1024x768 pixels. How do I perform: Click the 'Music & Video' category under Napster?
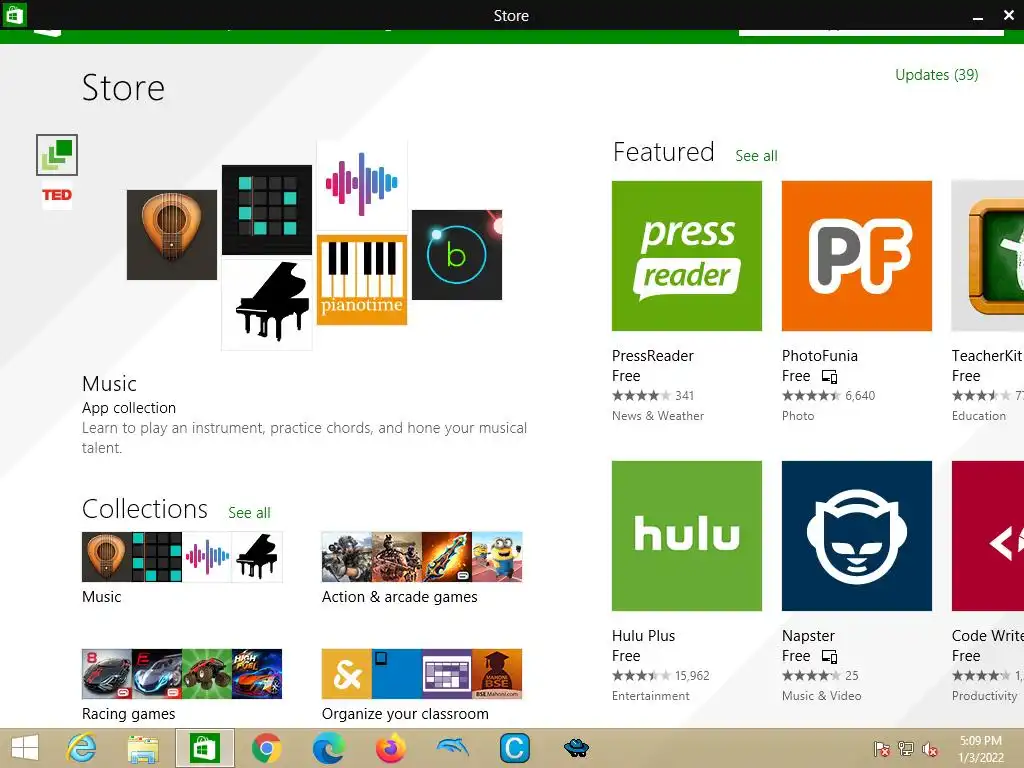click(x=822, y=696)
